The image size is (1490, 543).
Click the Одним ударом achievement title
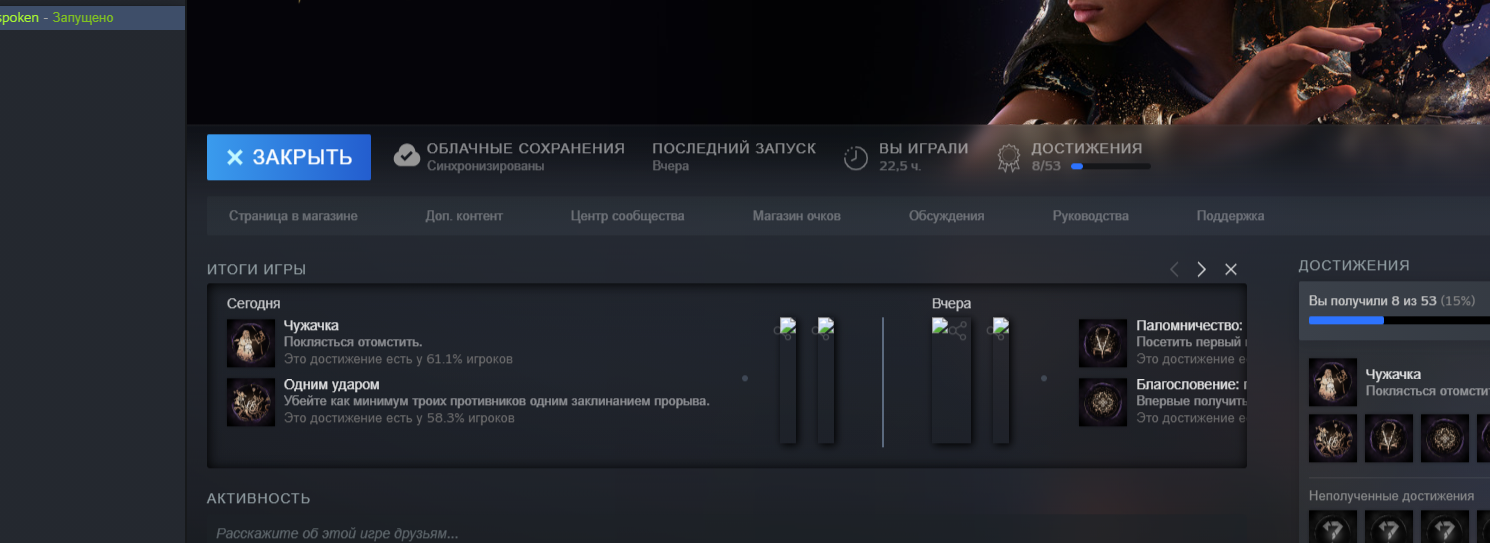click(331, 384)
